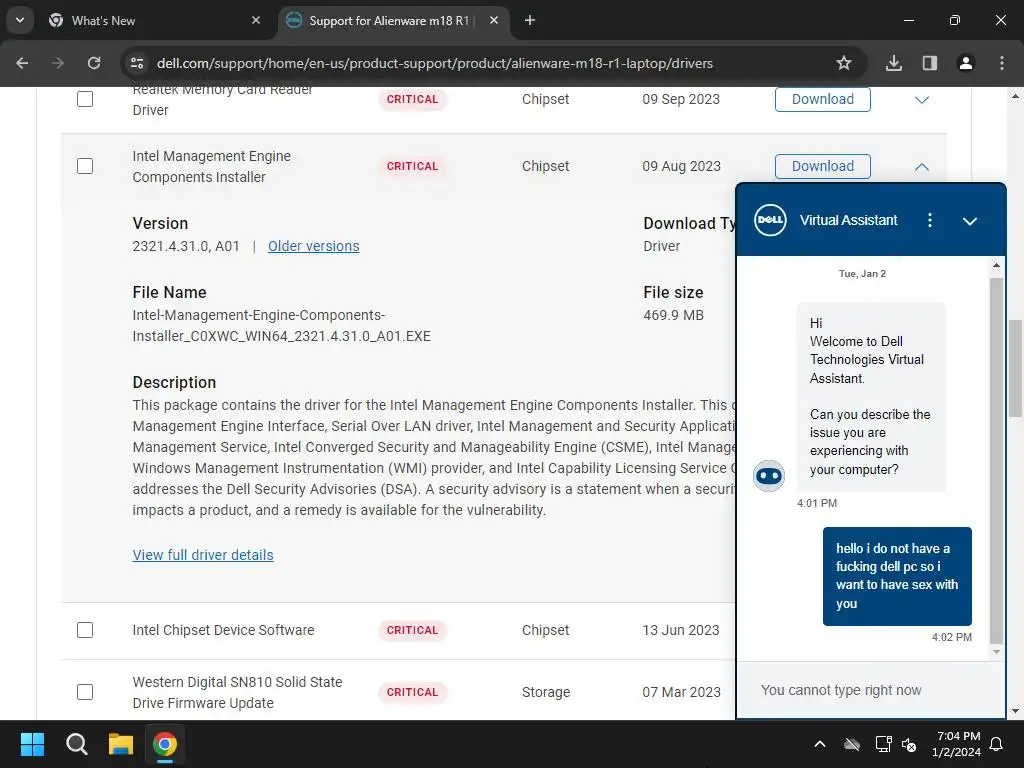The width and height of the screenshot is (1024, 768).
Task: Expand the Realtek Memory Card Reader row chevron
Action: (x=921, y=100)
